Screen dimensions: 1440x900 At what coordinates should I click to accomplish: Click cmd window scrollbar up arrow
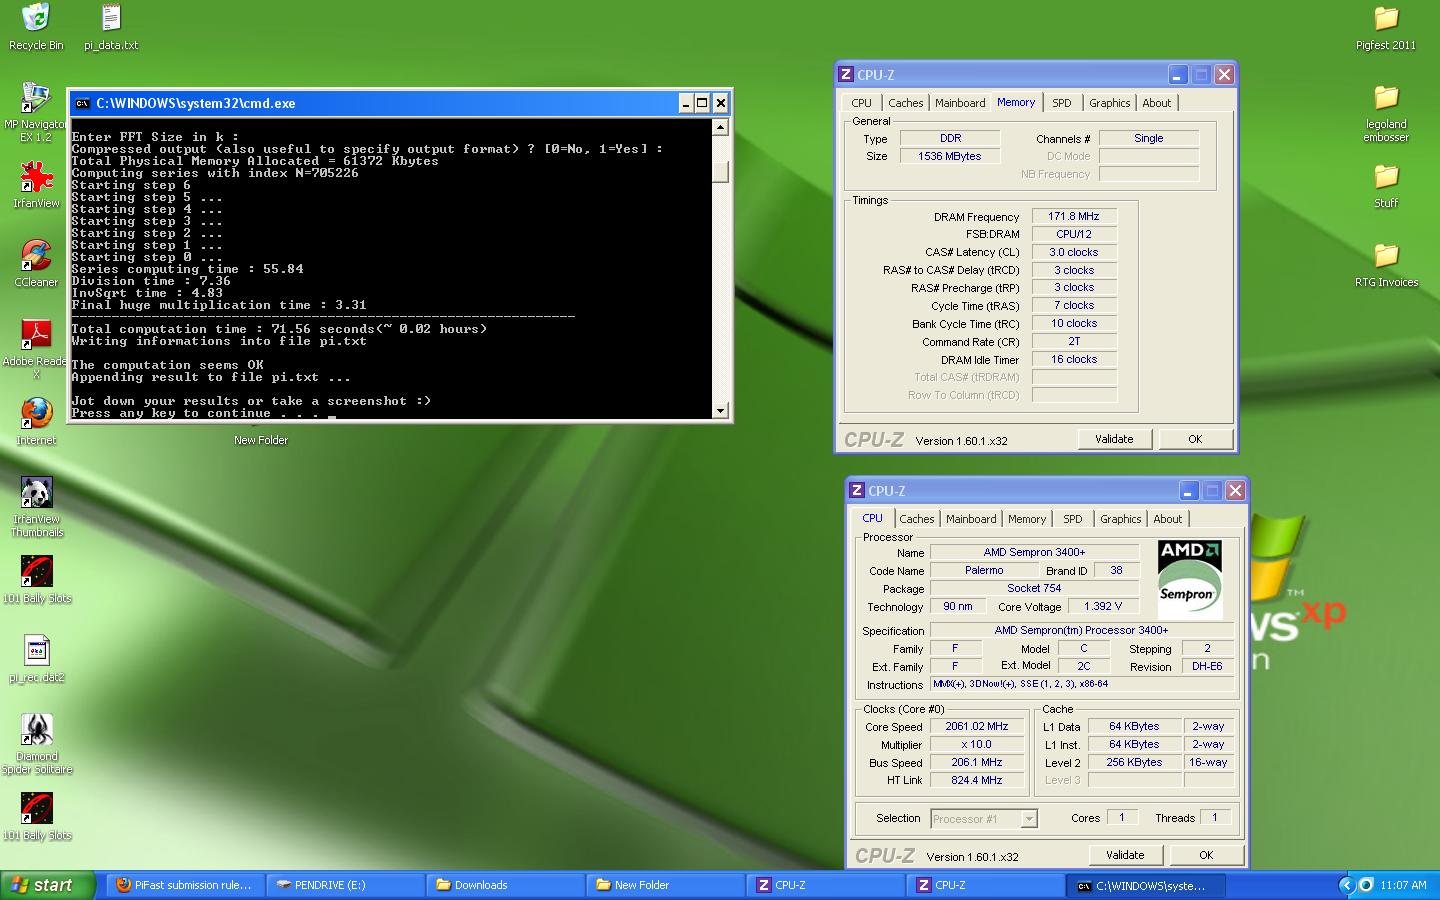(720, 127)
